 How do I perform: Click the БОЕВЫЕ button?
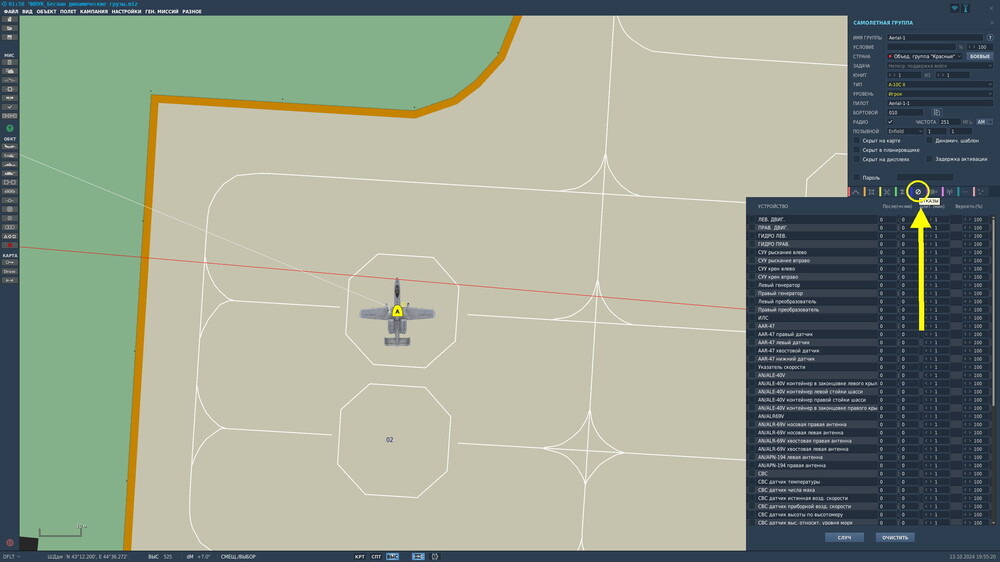click(x=980, y=56)
